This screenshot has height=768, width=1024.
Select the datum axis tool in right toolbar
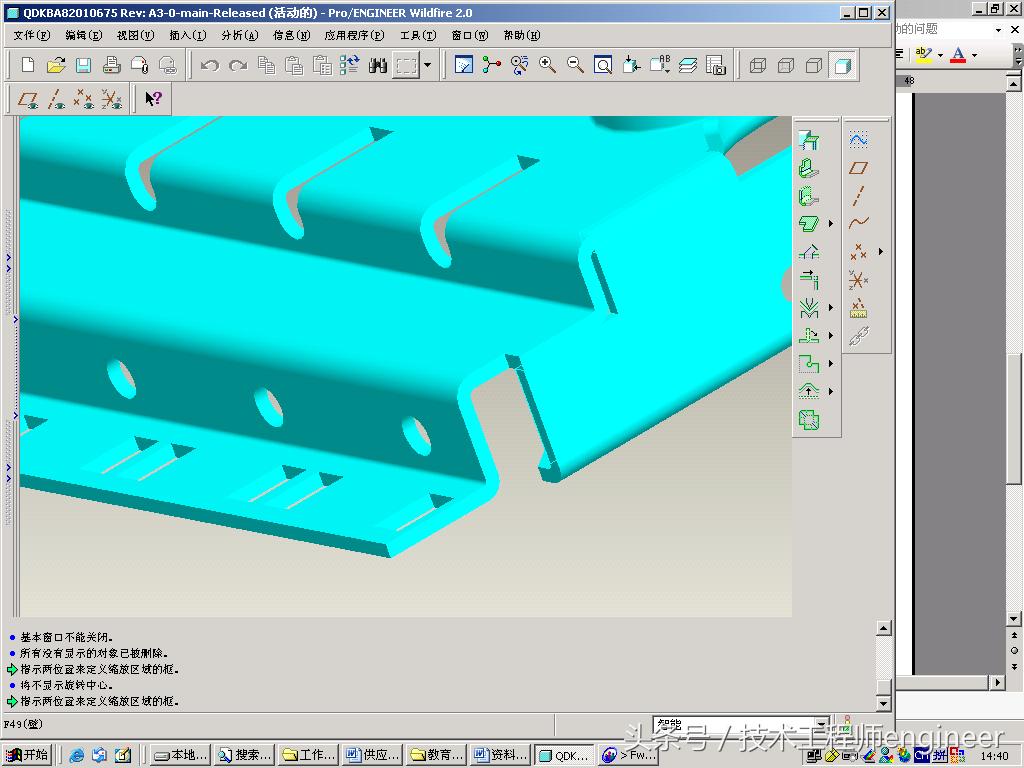[x=858, y=196]
